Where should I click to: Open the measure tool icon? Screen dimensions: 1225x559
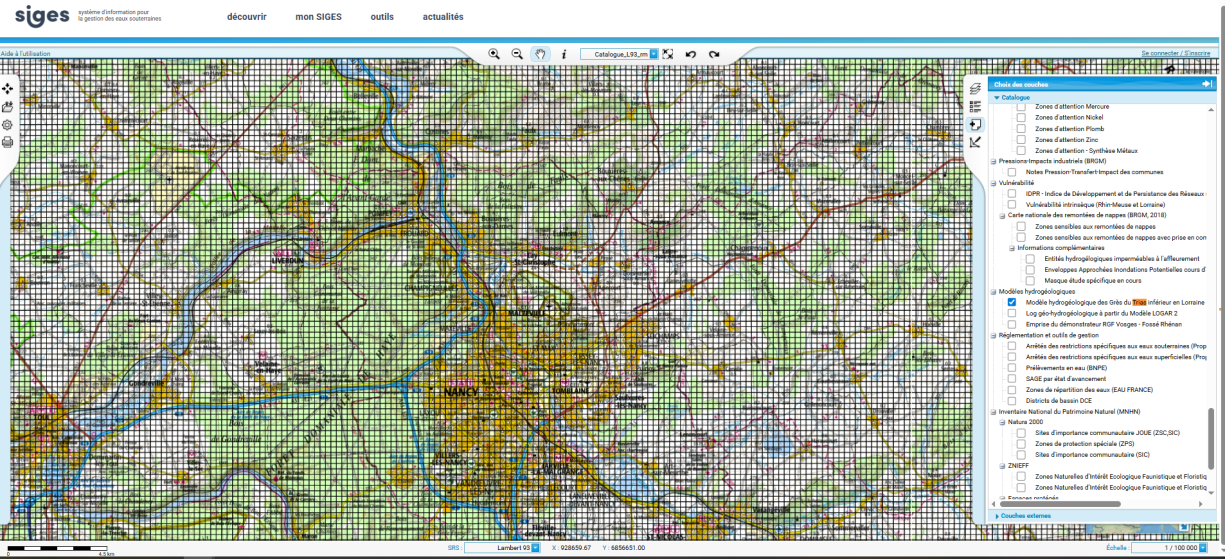point(975,142)
